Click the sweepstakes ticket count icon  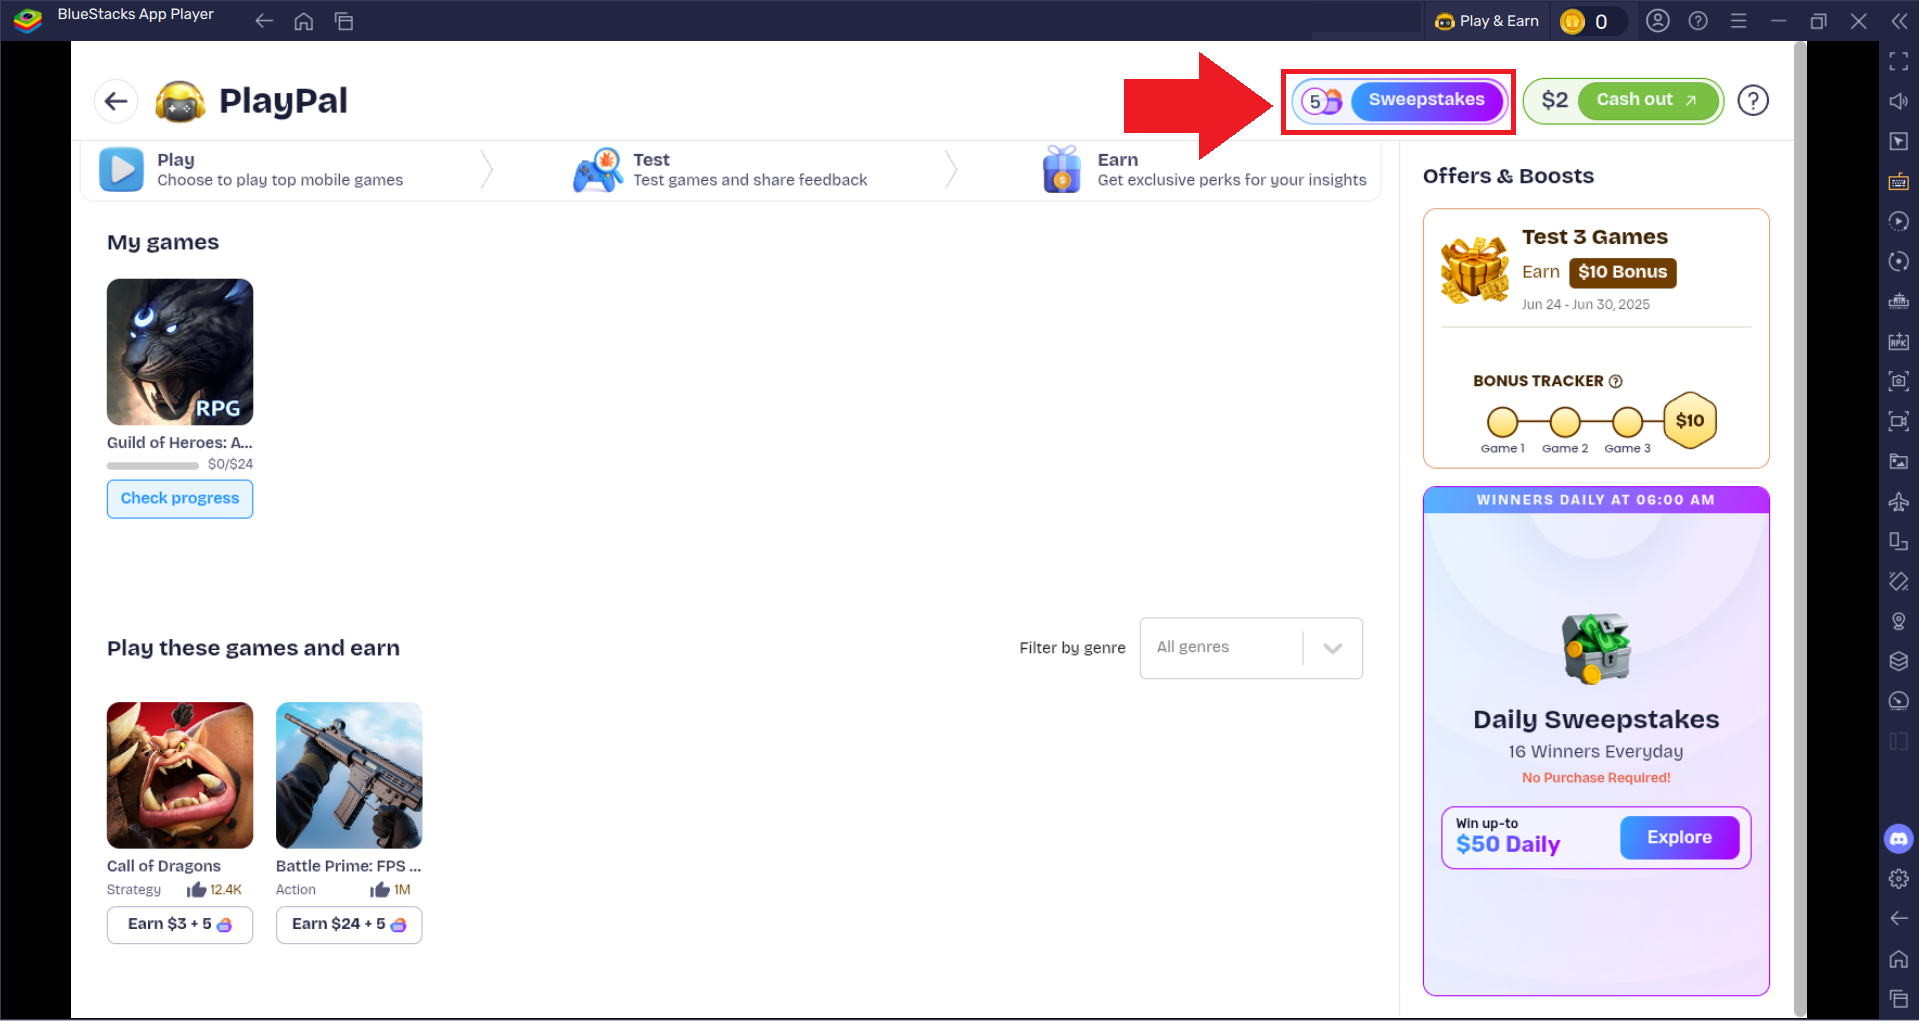point(1321,101)
